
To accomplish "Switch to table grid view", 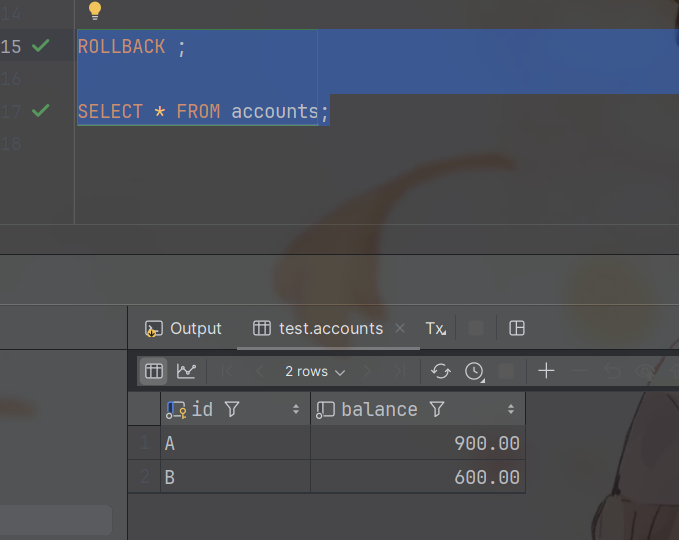I will coord(153,371).
